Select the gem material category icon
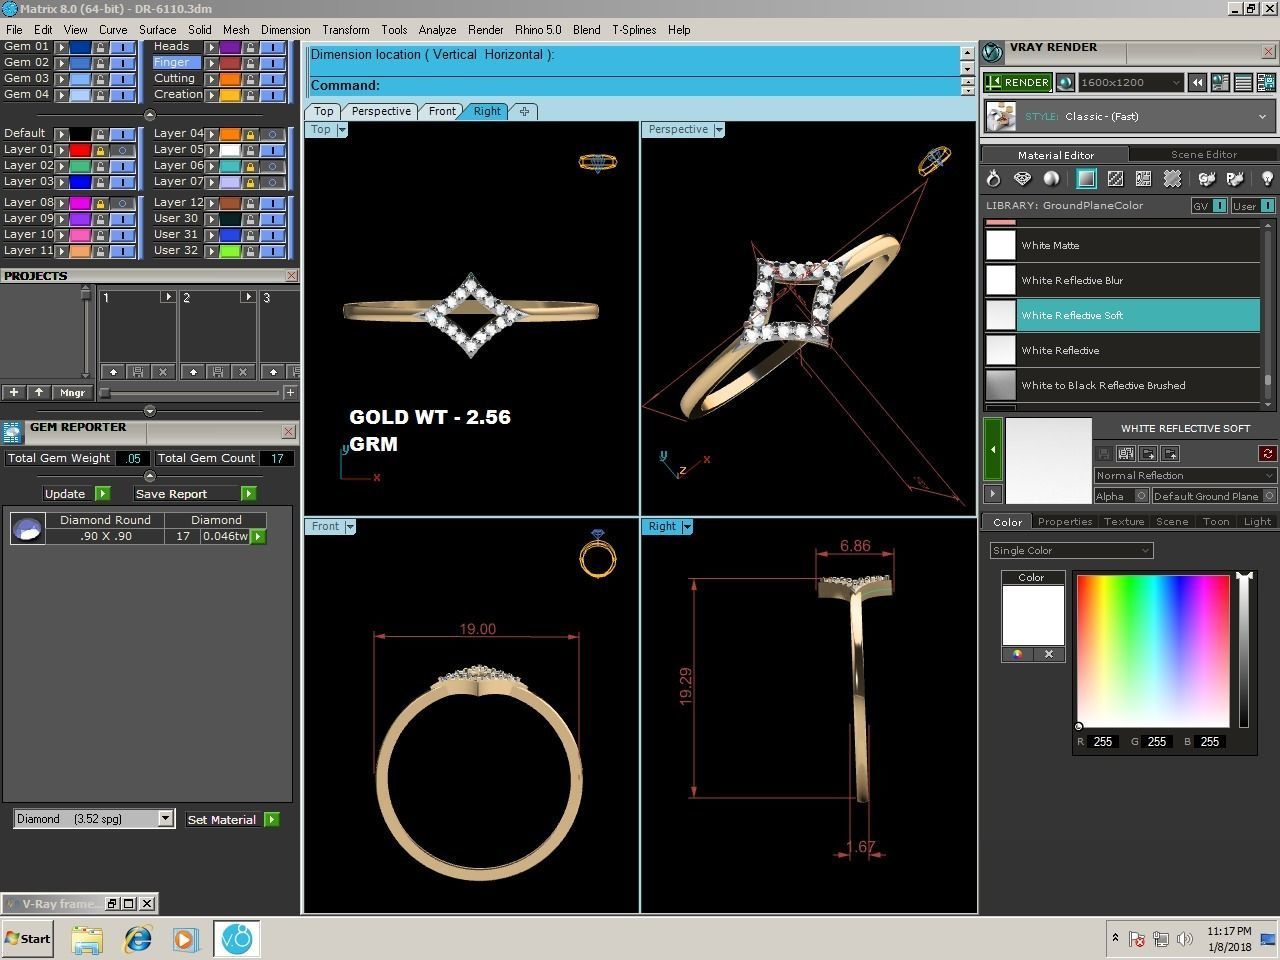This screenshot has width=1280, height=960. pos(1022,179)
